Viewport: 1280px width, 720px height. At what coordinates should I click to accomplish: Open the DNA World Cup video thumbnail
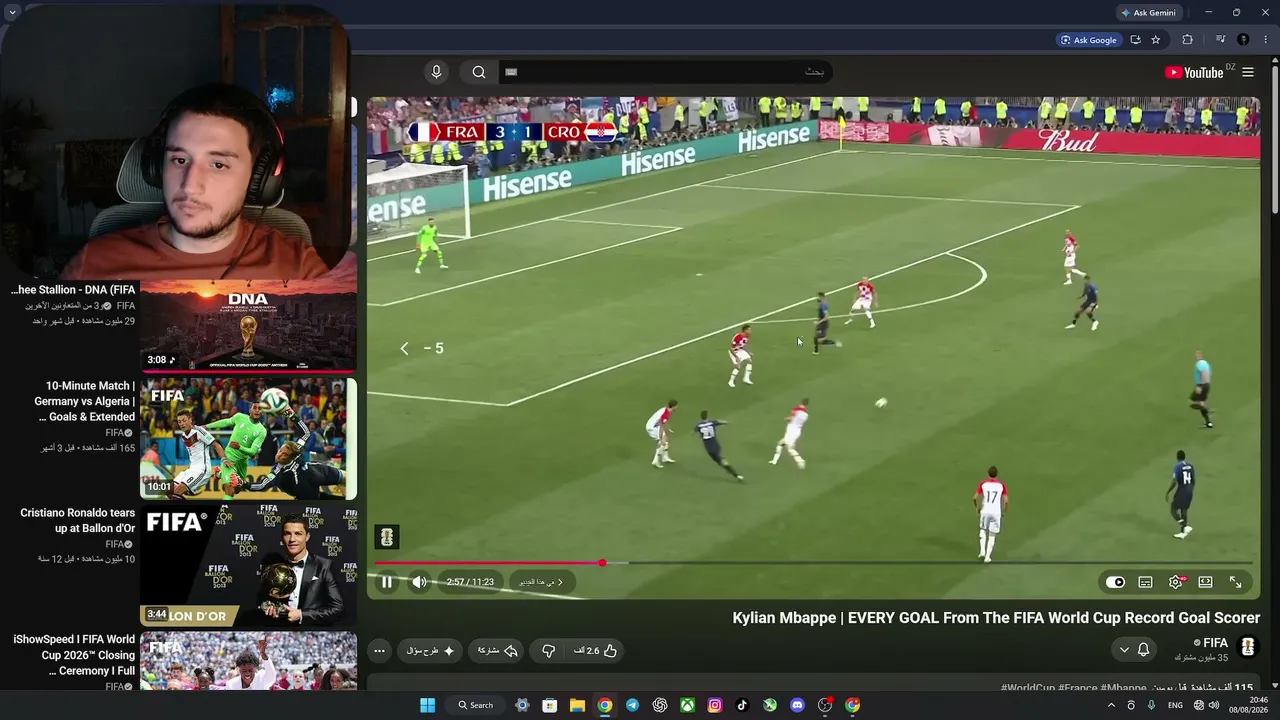coord(248,326)
